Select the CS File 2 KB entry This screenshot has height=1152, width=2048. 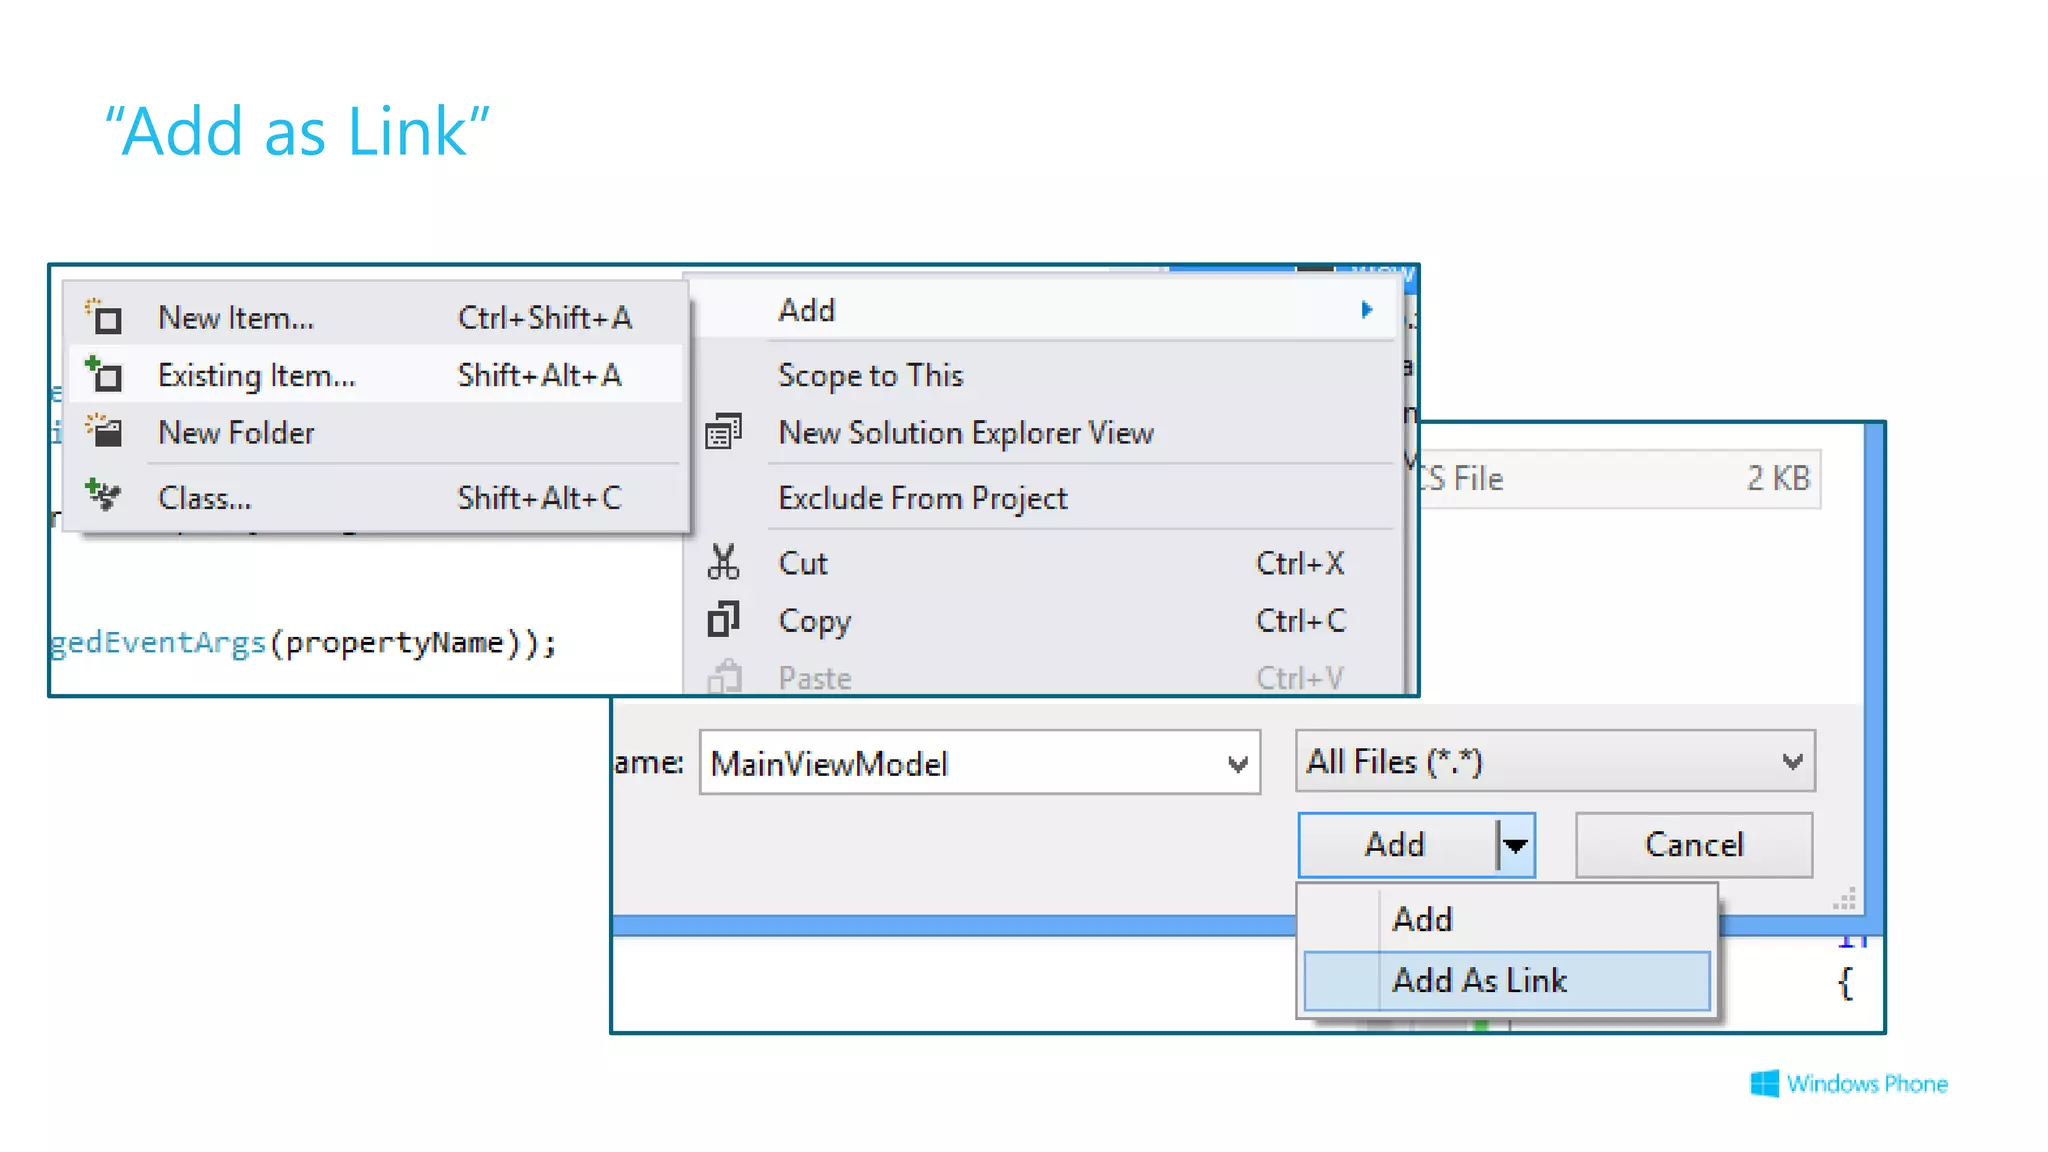point(1618,479)
